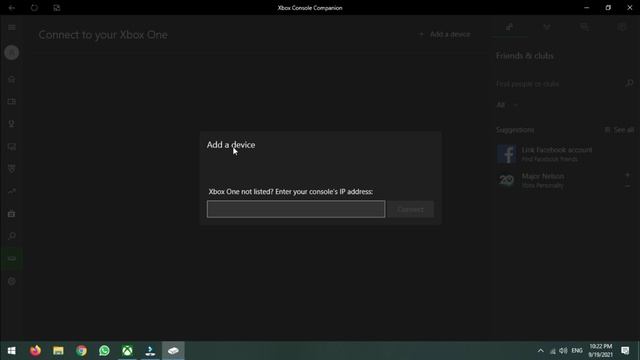Open the profile avatar in the sidebar
Viewport: 640px width, 360px height.
11,53
